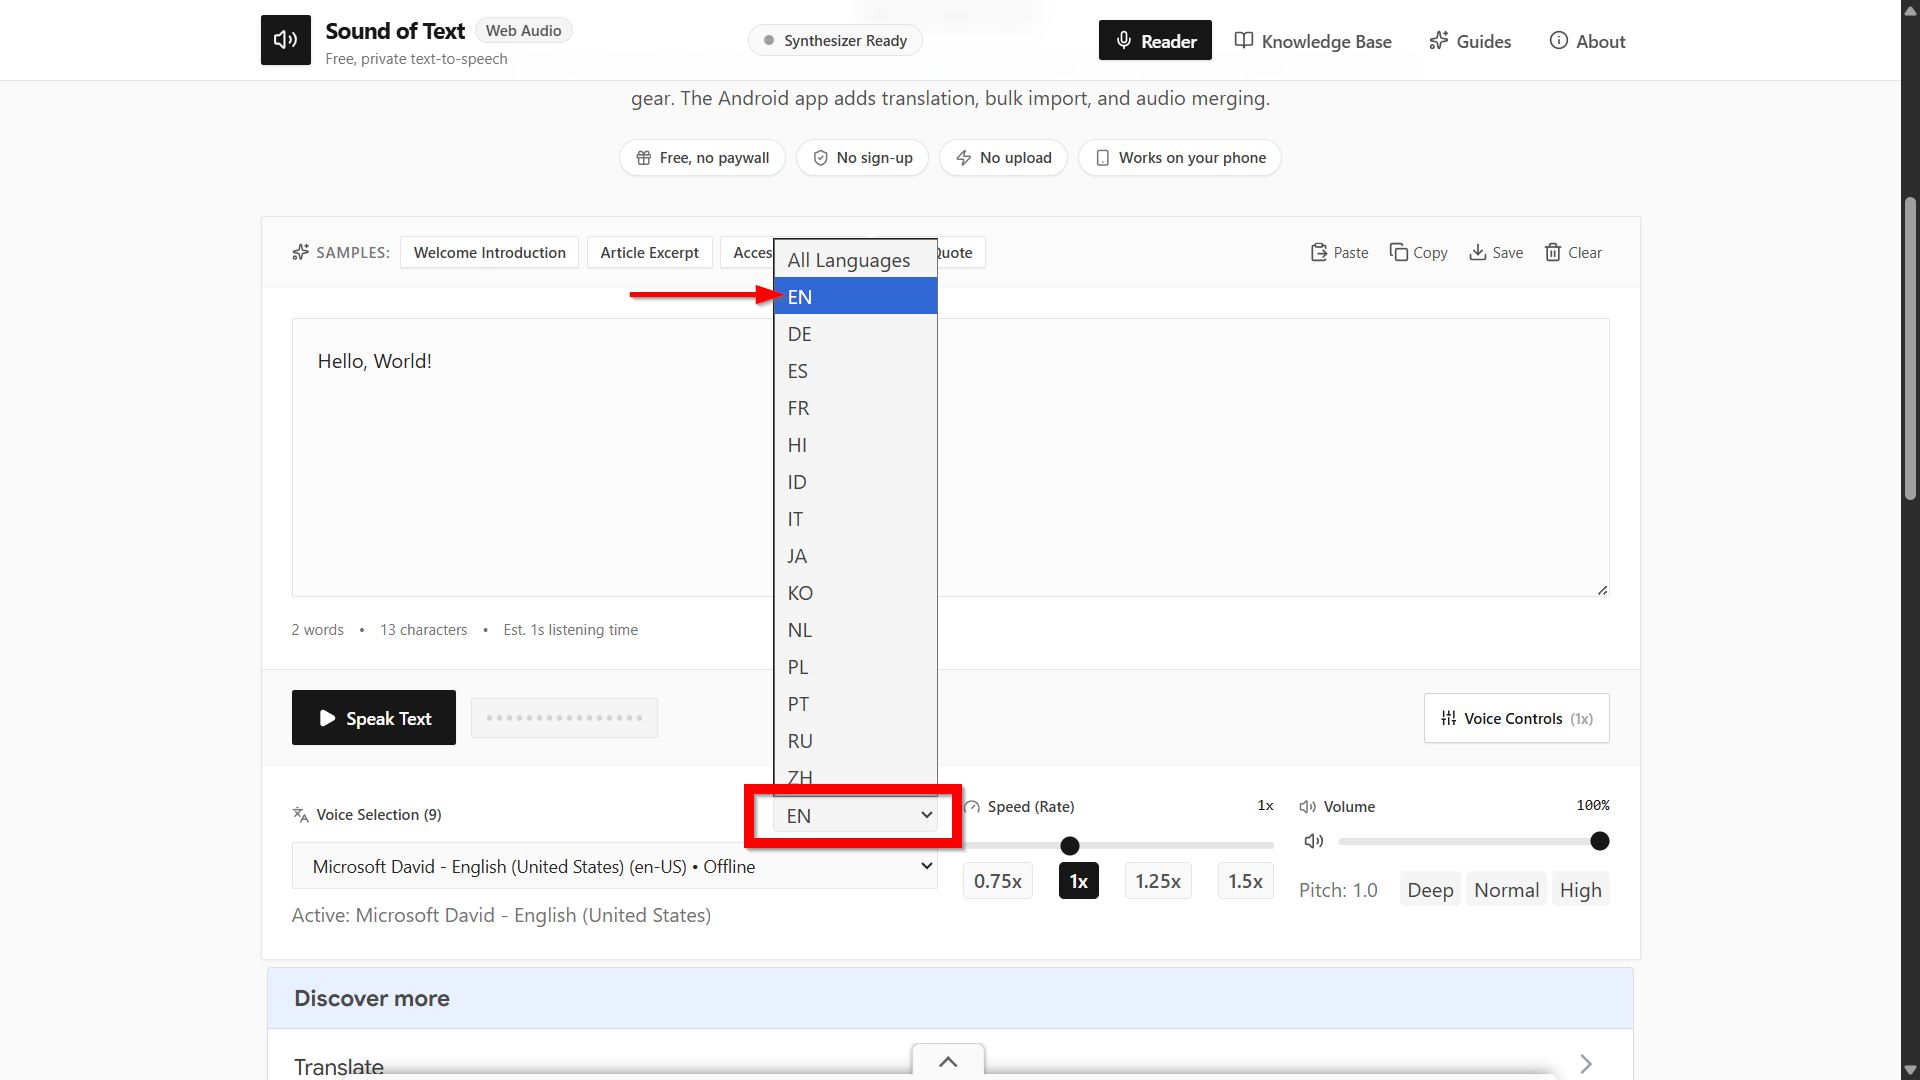This screenshot has height=1080, width=1920.
Task: Set speed to 1.5x
Action: pyautogui.click(x=1245, y=881)
